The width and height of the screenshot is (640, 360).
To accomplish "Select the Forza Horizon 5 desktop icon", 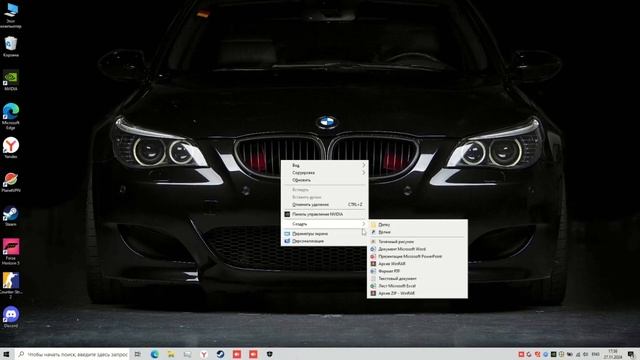I will point(11,252).
